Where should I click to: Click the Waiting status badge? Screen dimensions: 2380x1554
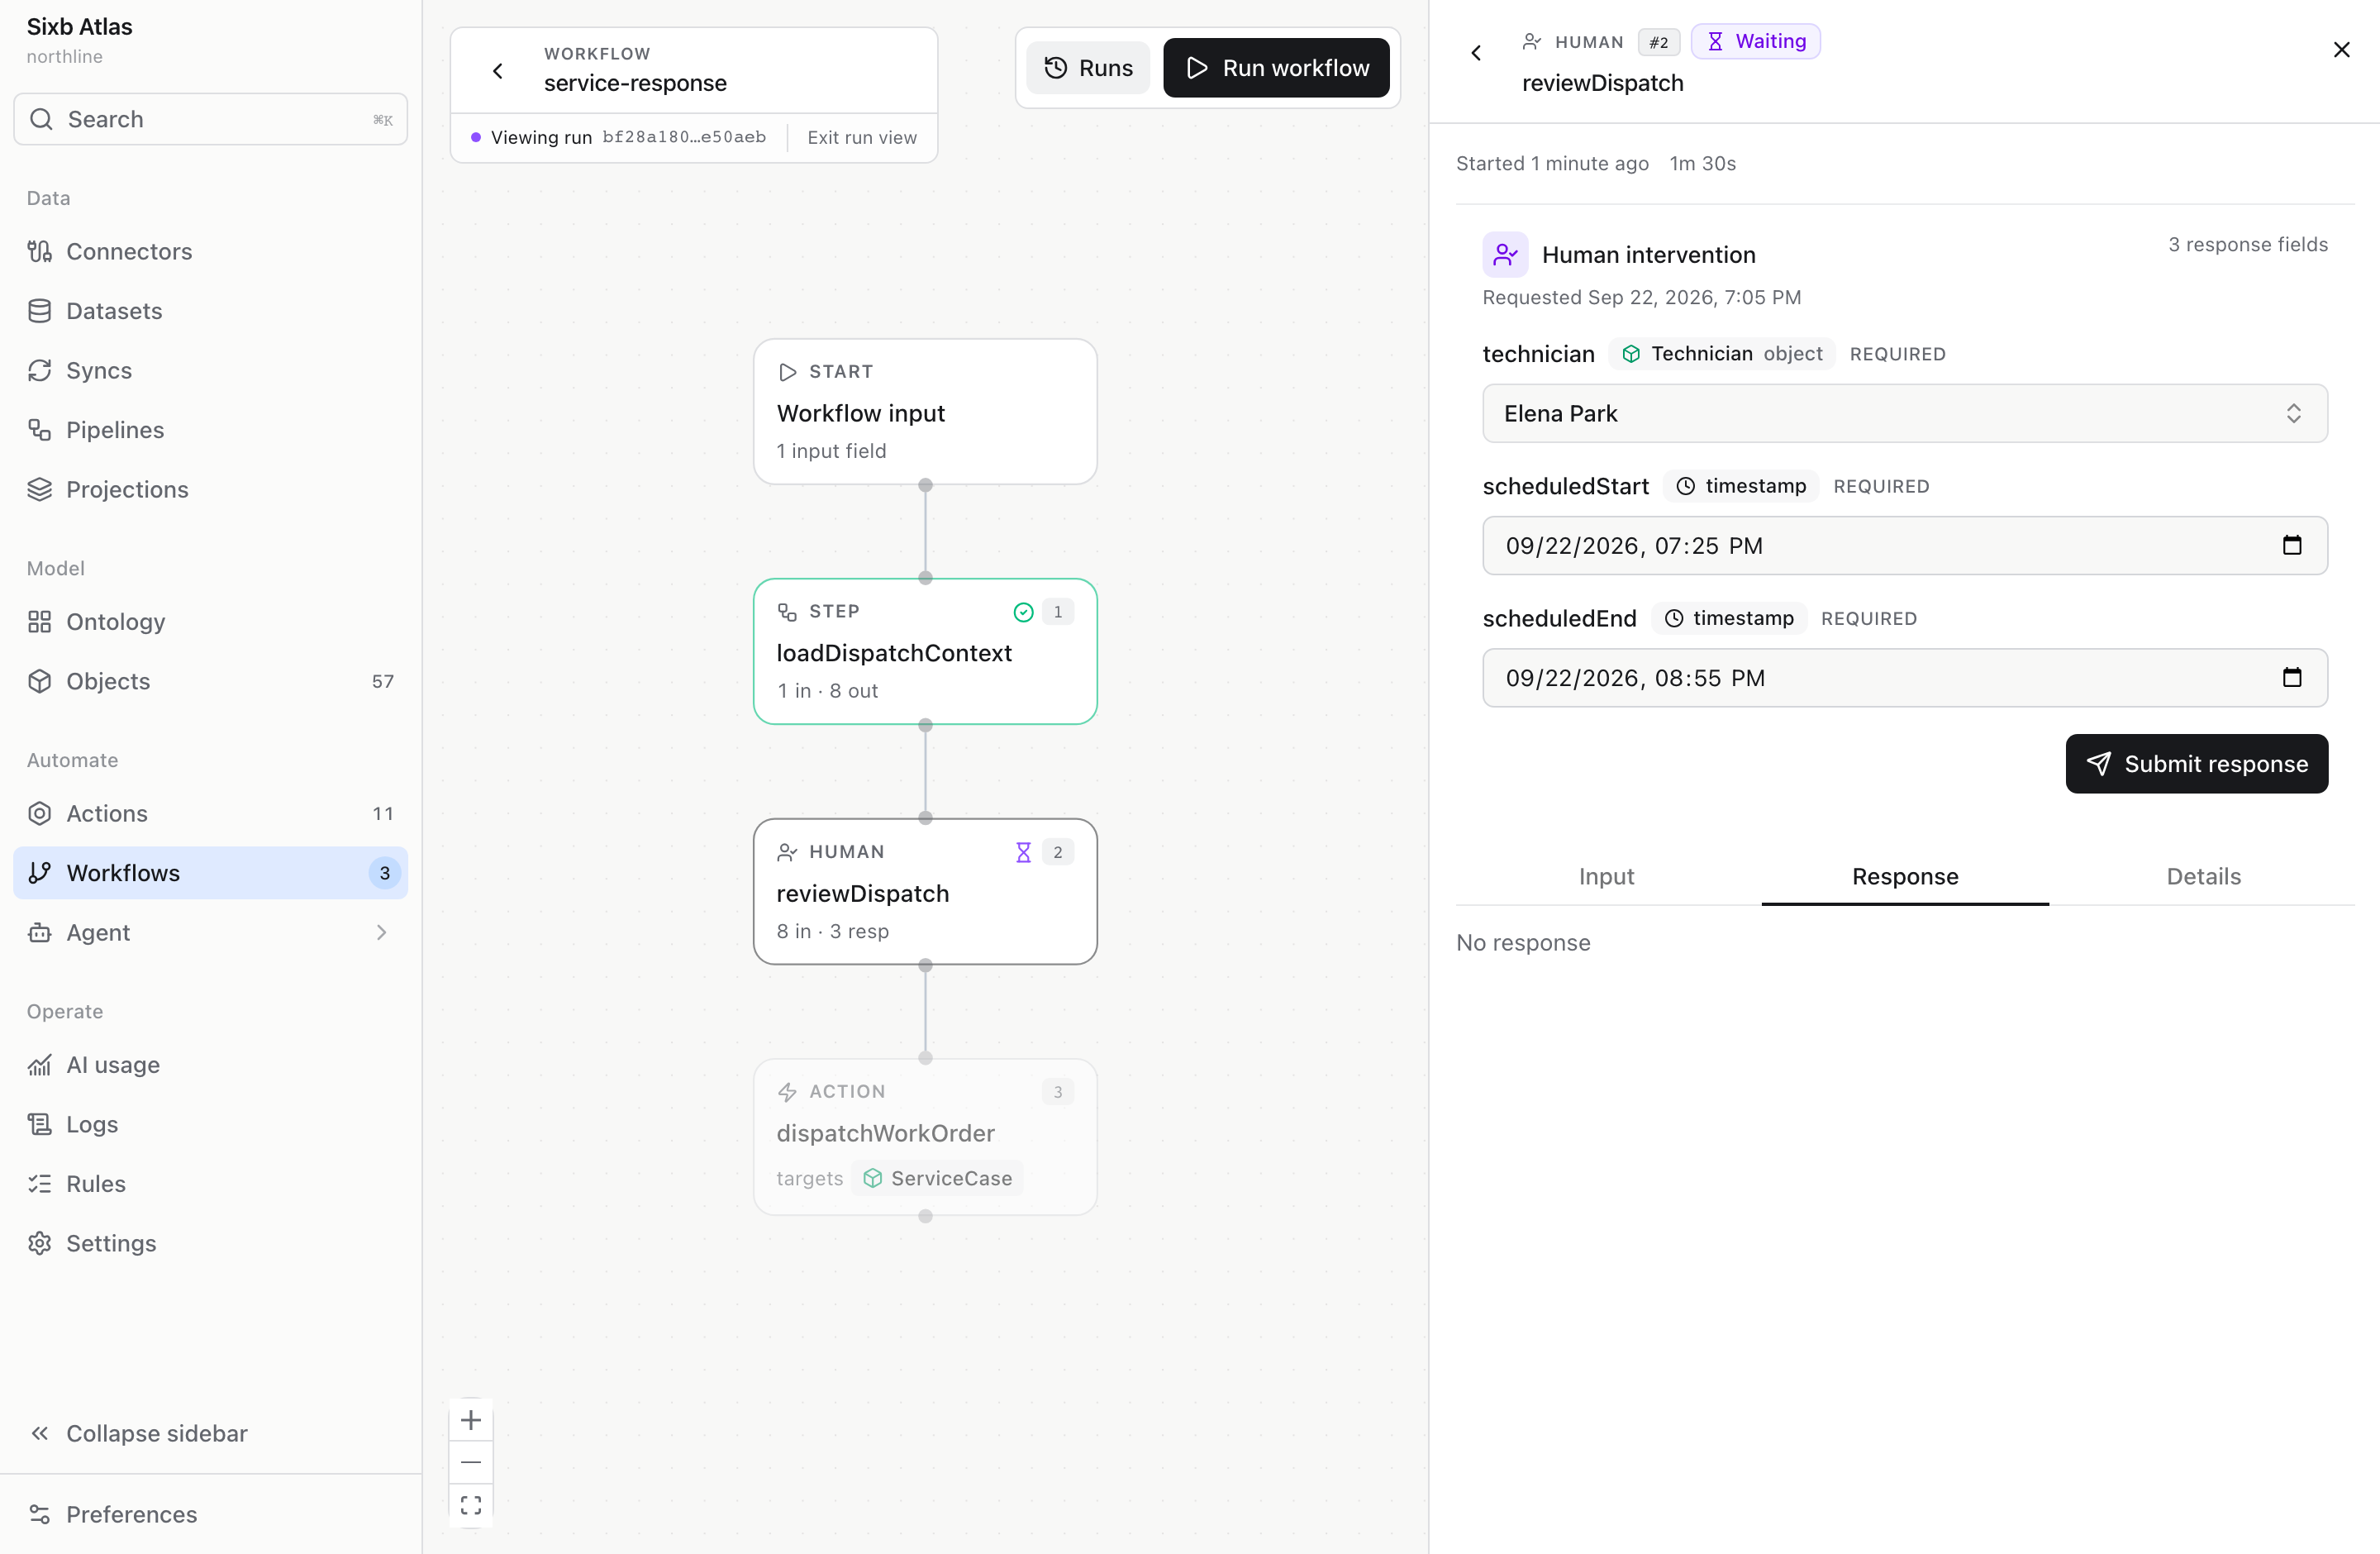tap(1755, 41)
